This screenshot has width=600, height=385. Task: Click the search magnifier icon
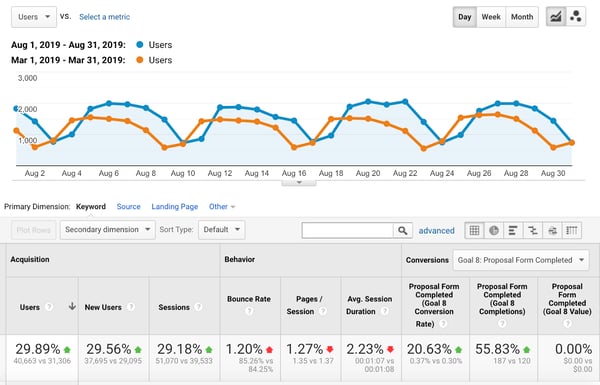[402, 230]
